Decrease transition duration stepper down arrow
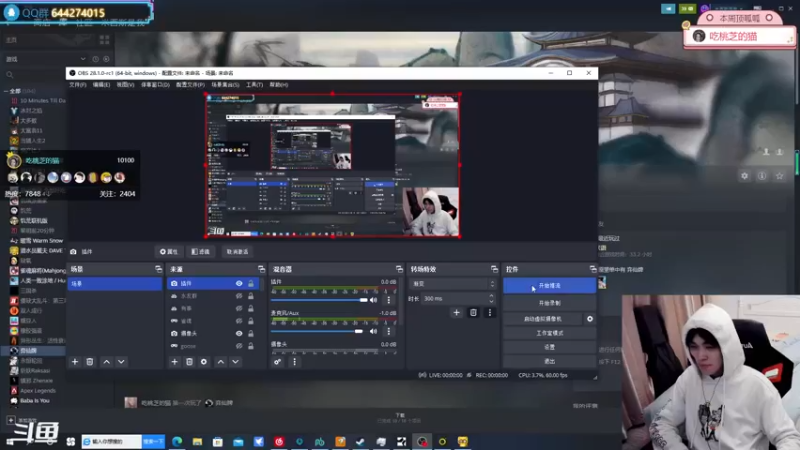The width and height of the screenshot is (800, 450). pyautogui.click(x=491, y=302)
